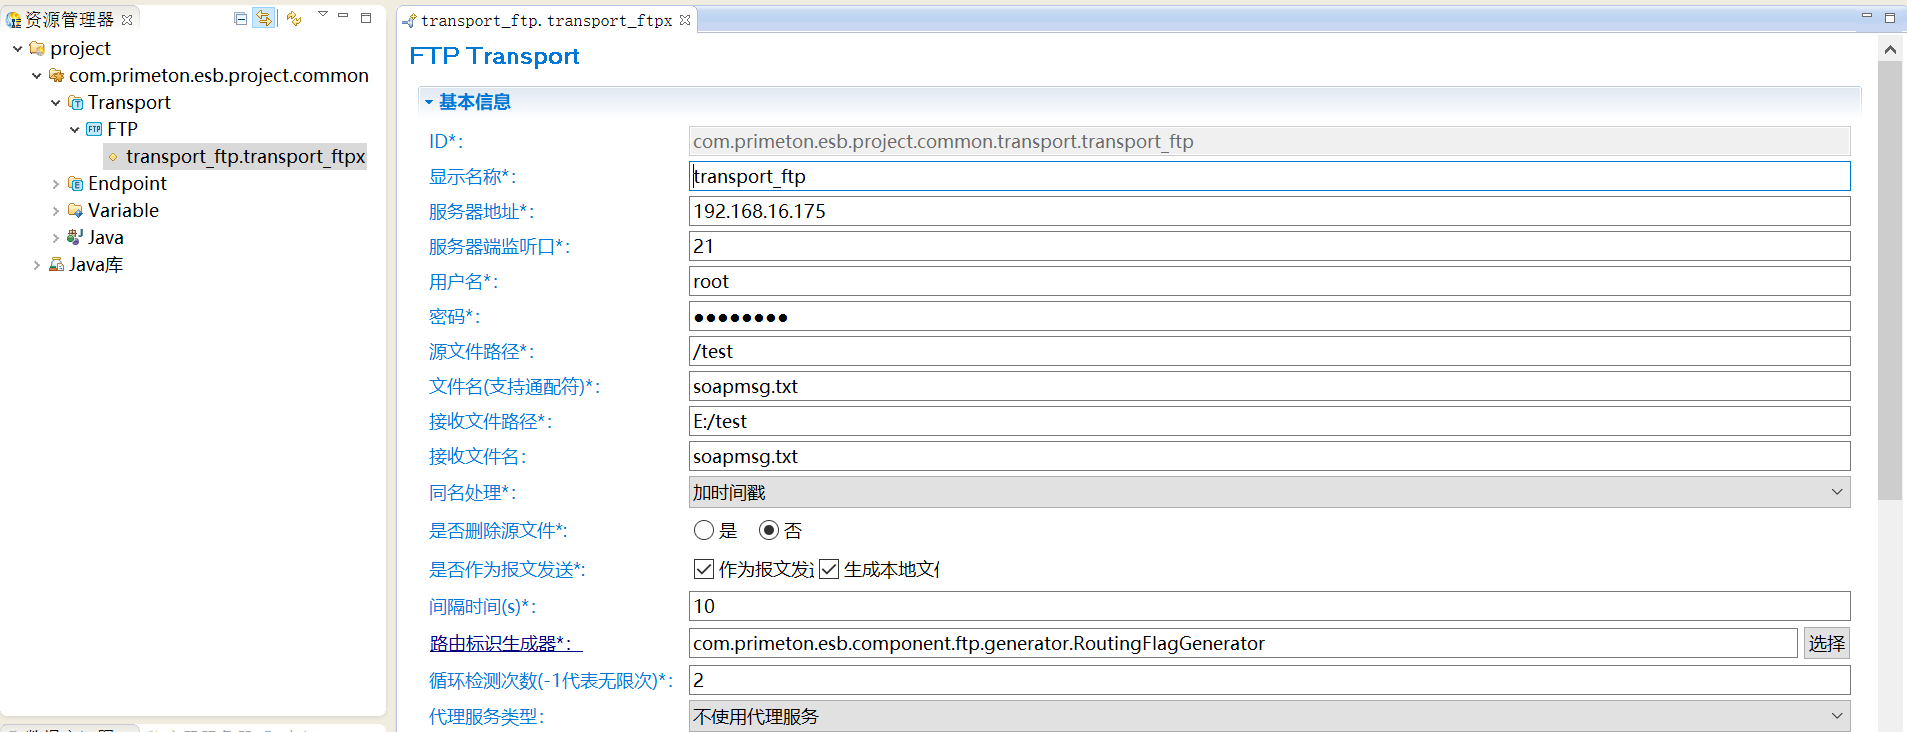Select the 否 radio button
The image size is (1907, 732).
[x=768, y=530]
